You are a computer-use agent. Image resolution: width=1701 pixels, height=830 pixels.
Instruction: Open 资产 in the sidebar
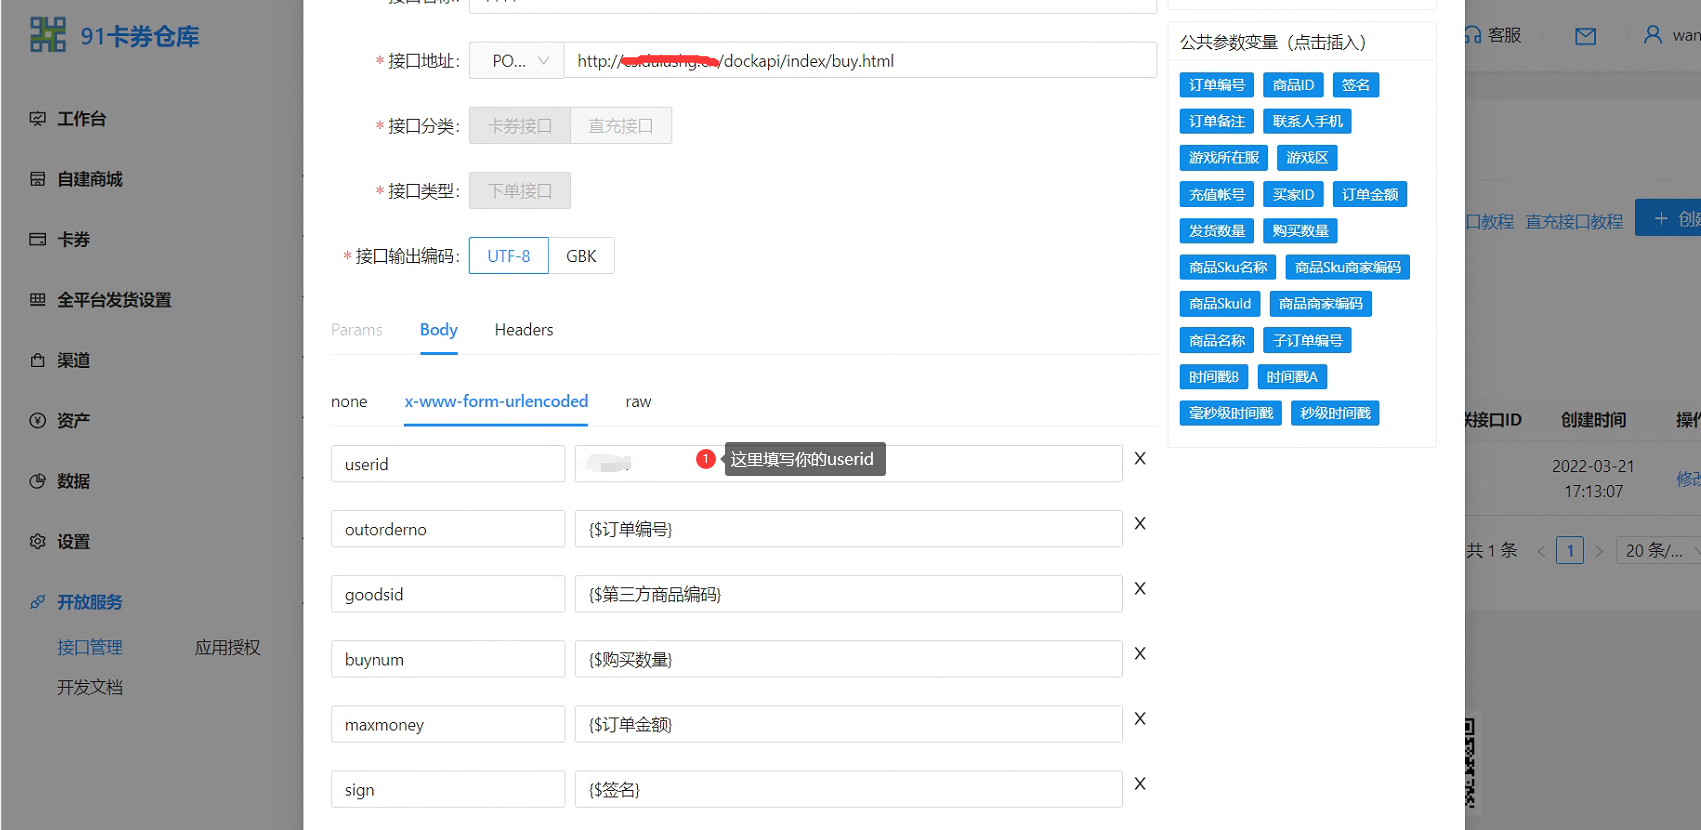[73, 421]
